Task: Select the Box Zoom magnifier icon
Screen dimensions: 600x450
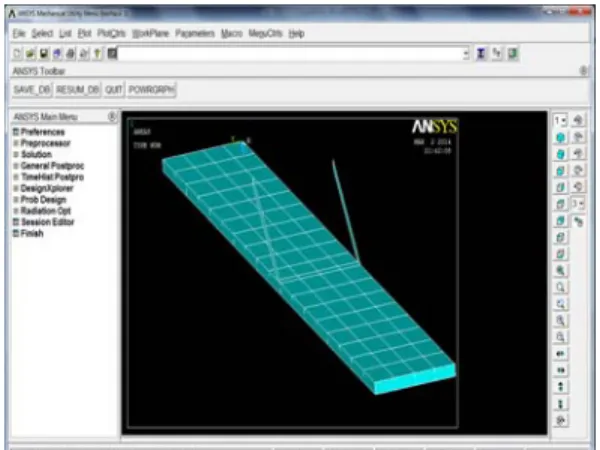Action: 560,287
